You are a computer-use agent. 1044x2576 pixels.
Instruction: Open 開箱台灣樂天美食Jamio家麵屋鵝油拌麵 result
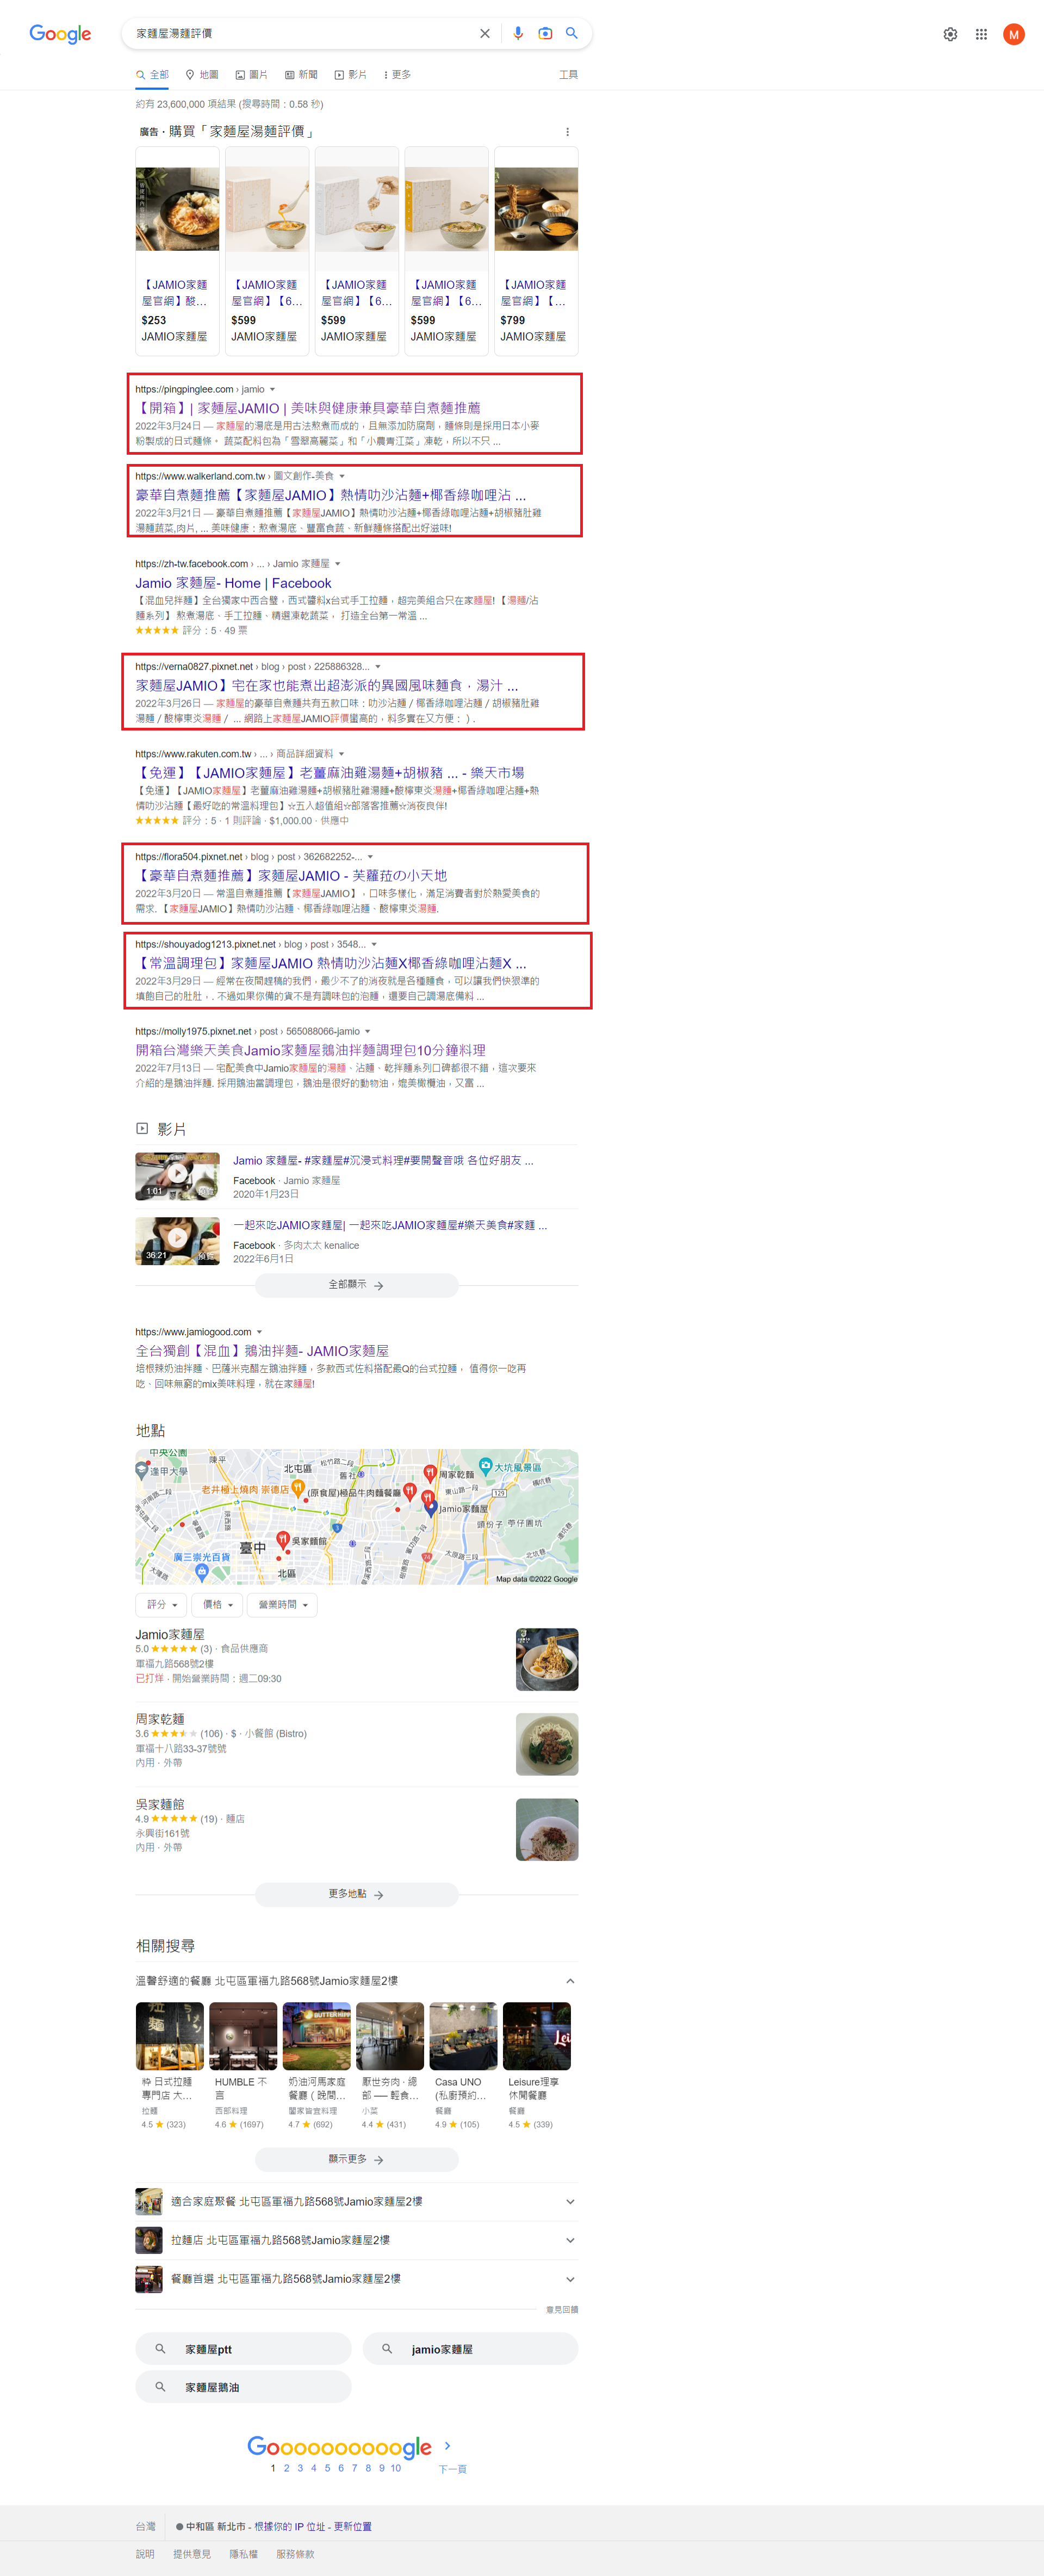pyautogui.click(x=311, y=1050)
